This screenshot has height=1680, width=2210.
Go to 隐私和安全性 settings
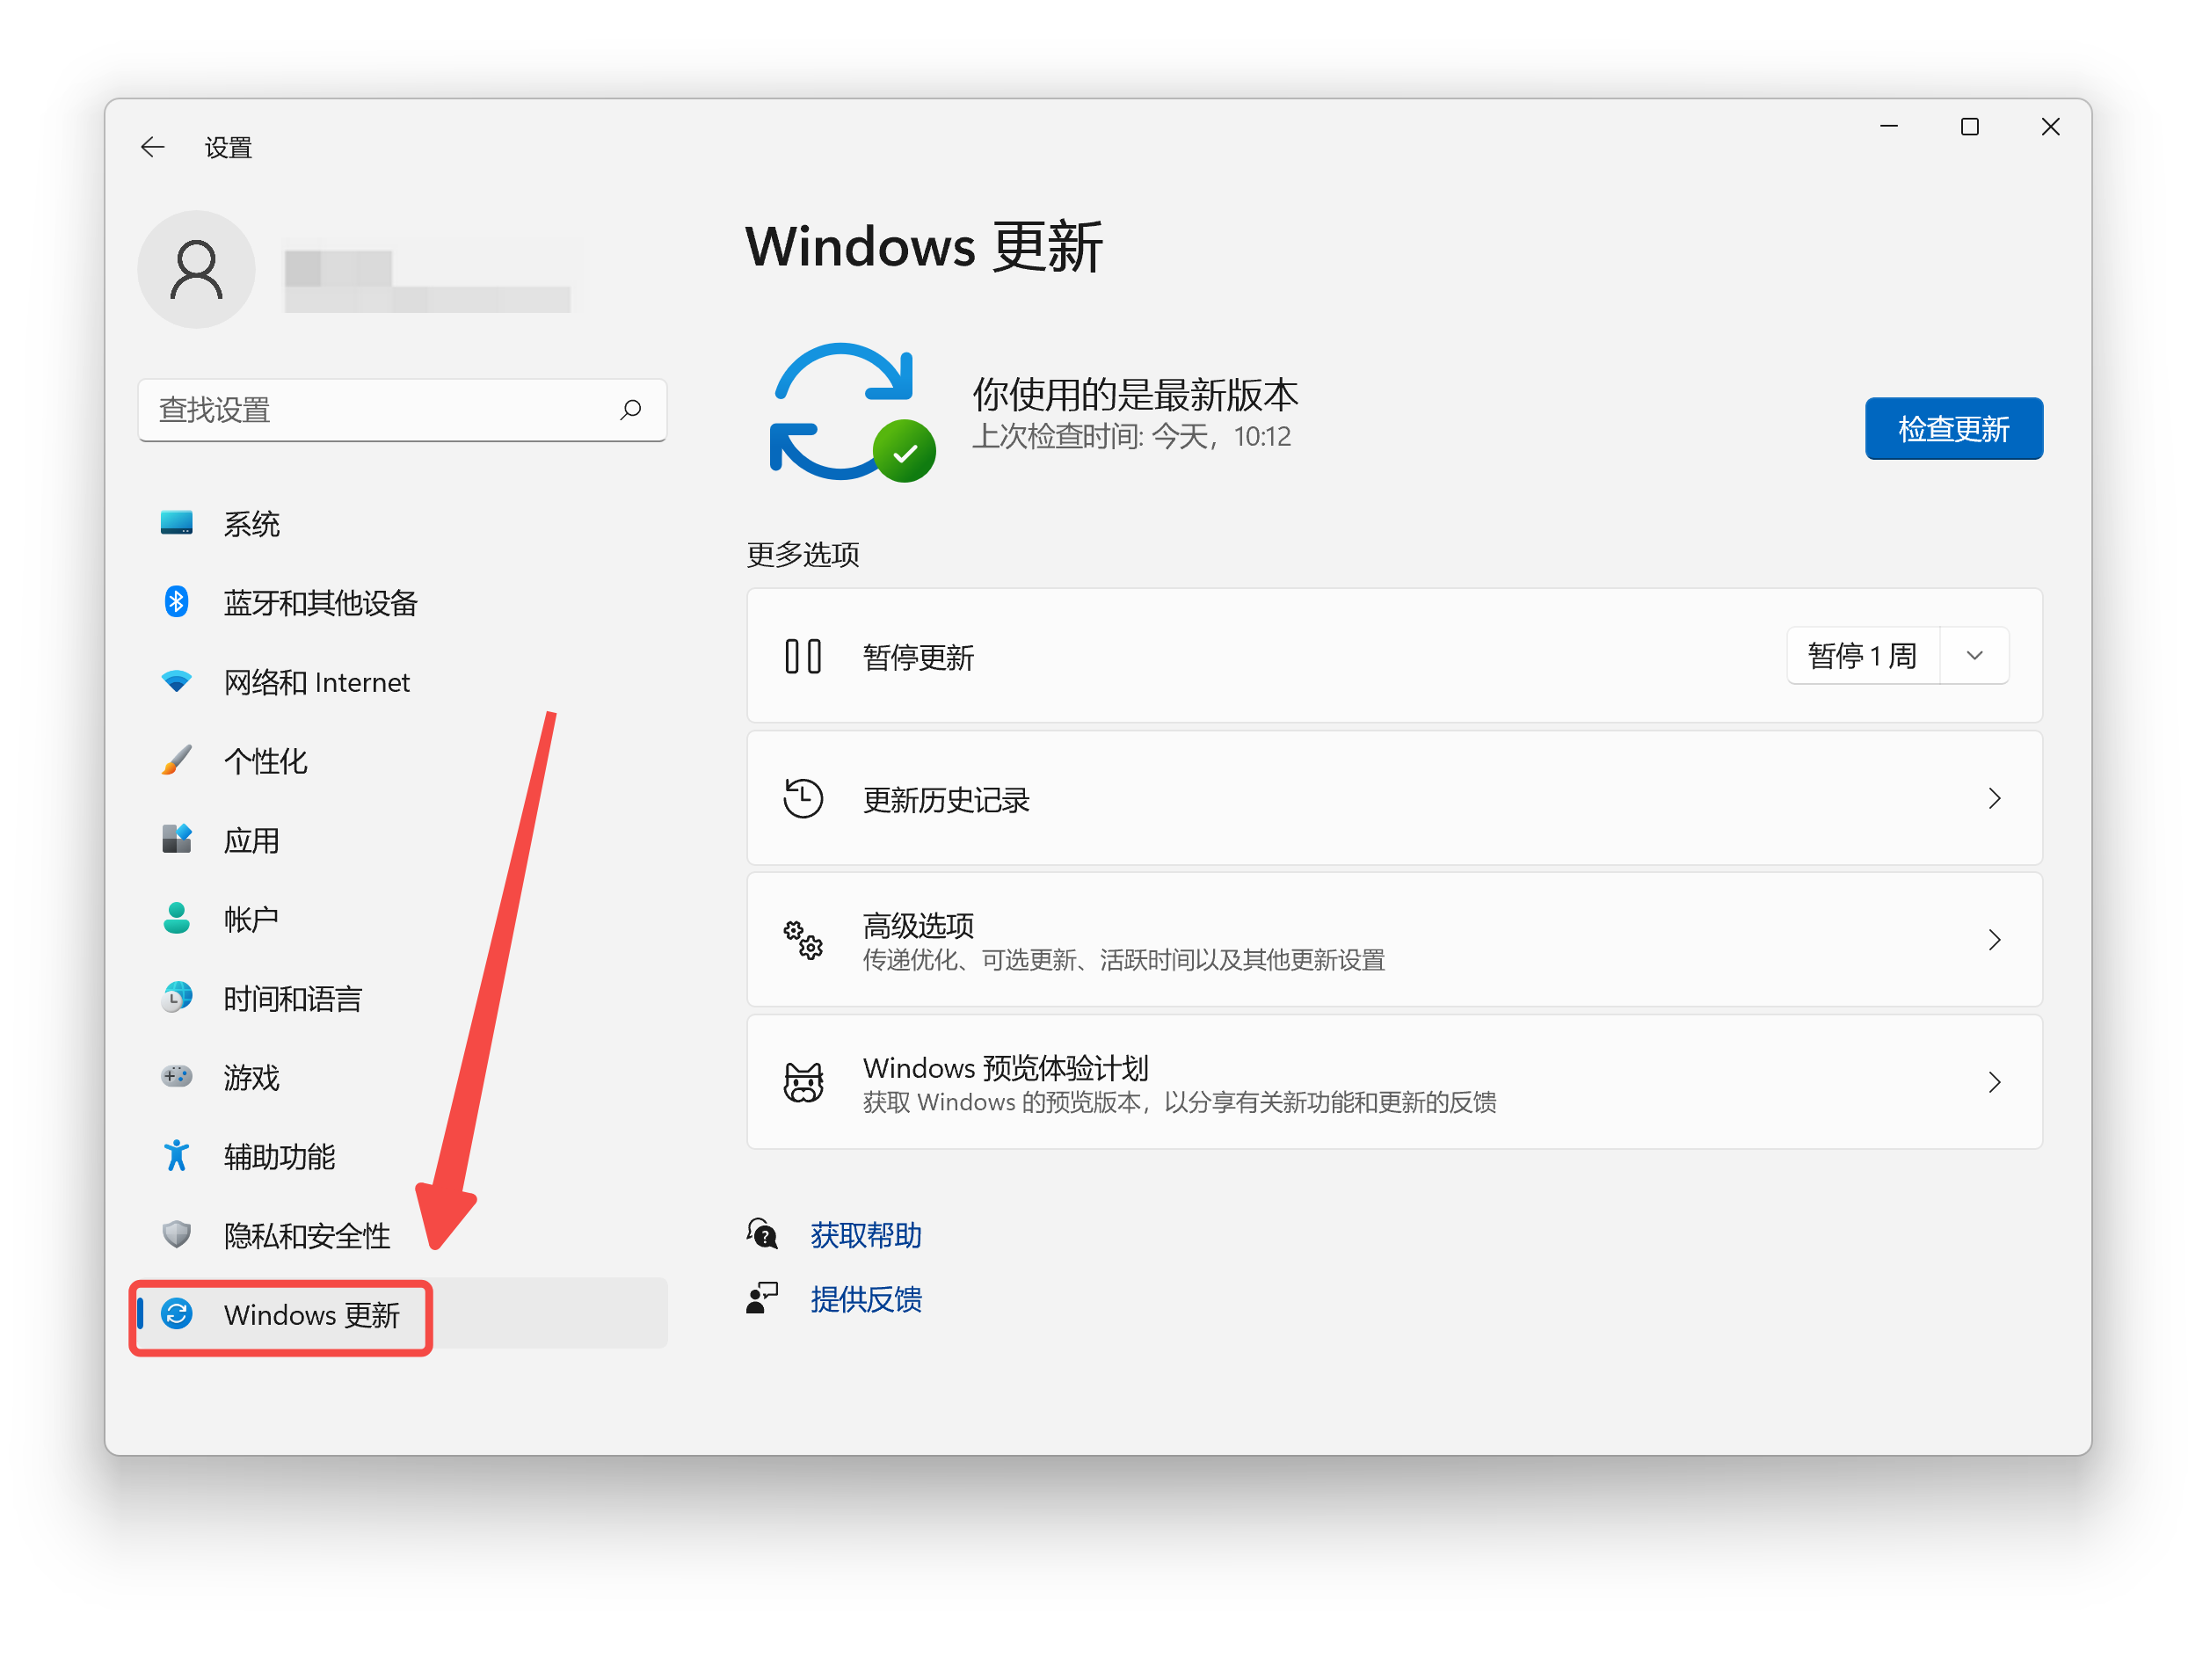(402, 1235)
